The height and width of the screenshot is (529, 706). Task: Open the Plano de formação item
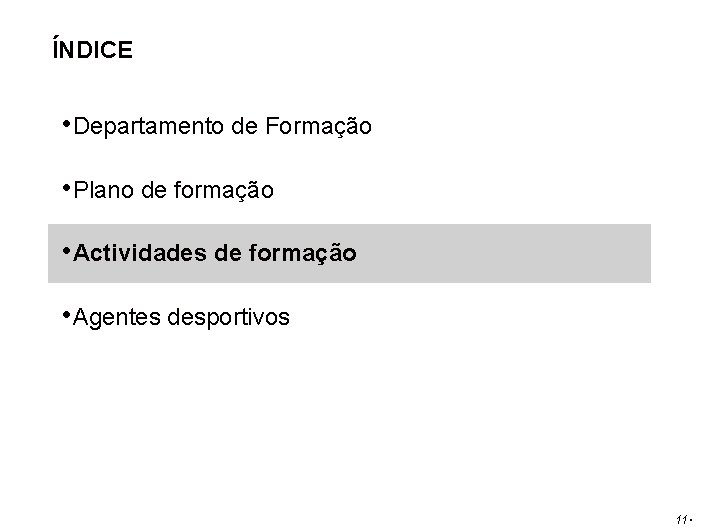tap(173, 190)
